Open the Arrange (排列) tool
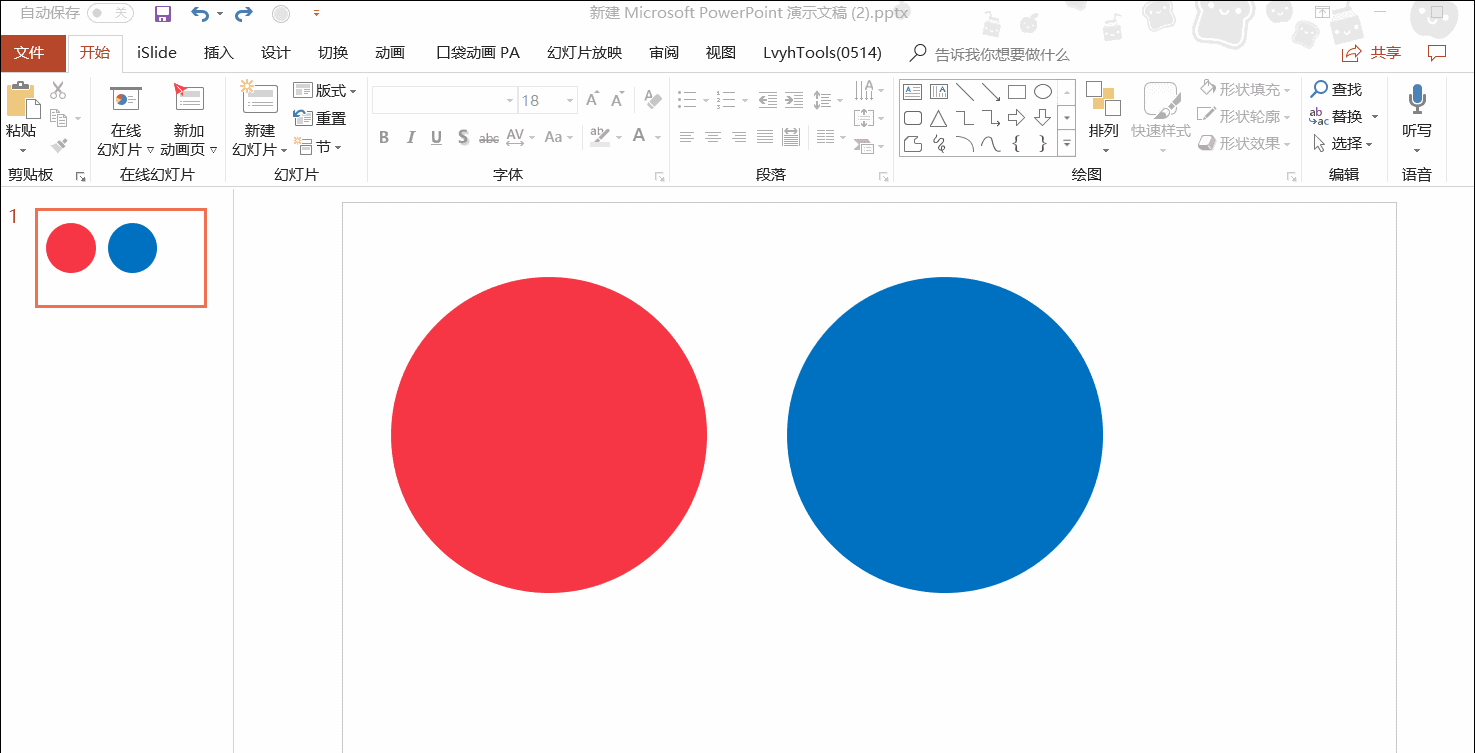Viewport: 1475px width, 753px height. click(1104, 110)
